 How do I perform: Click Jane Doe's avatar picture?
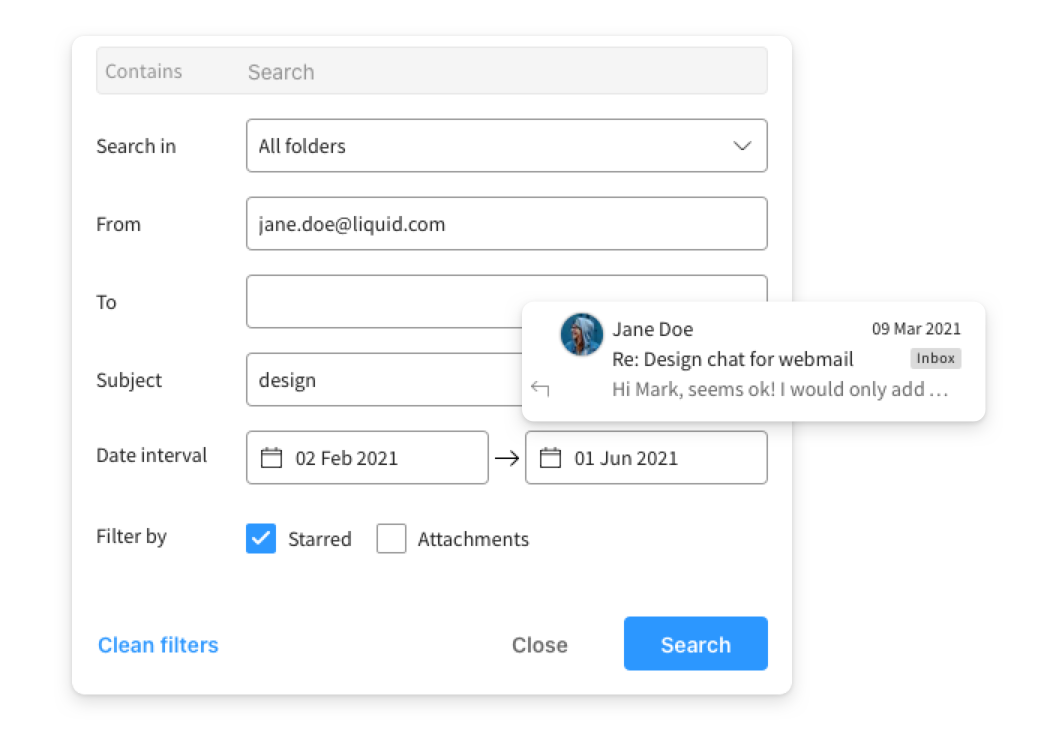coord(581,335)
